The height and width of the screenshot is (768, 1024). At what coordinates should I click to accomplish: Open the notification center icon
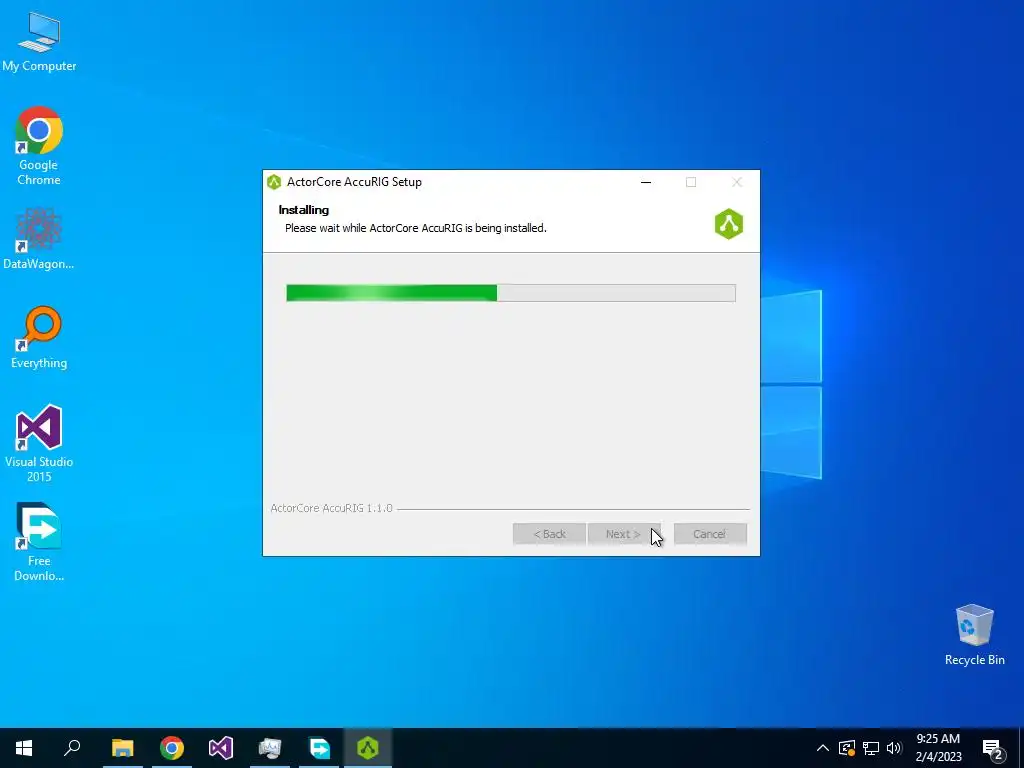[x=992, y=749]
